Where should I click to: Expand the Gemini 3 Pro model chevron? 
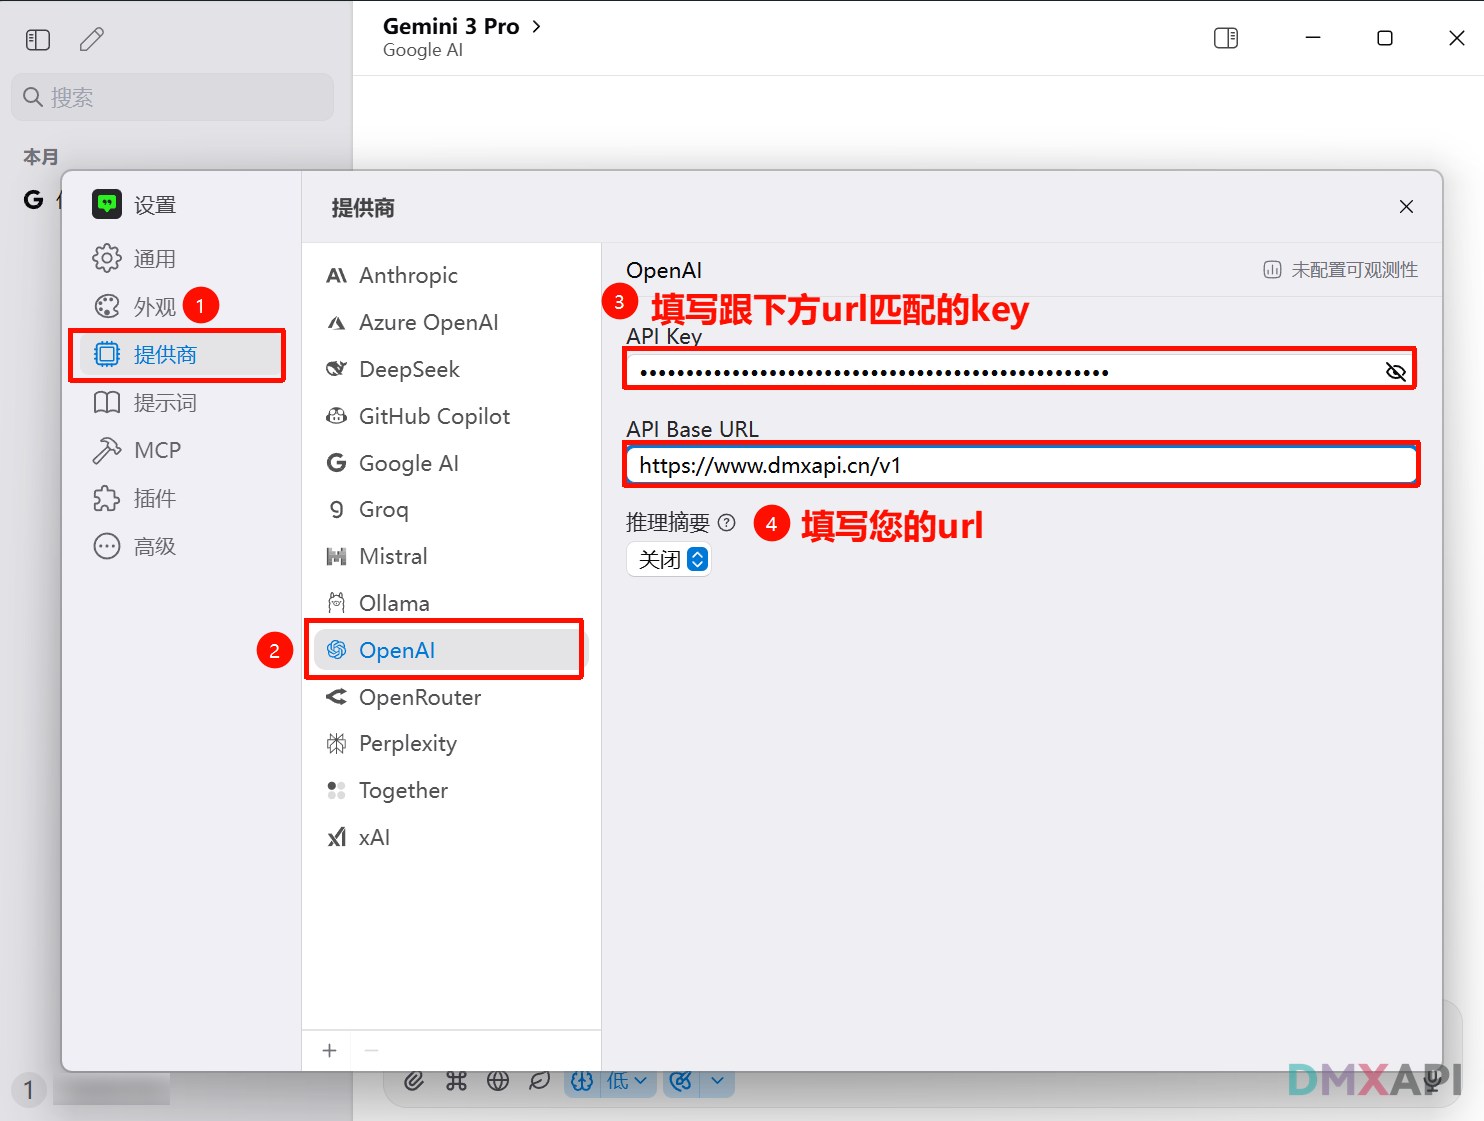537,27
